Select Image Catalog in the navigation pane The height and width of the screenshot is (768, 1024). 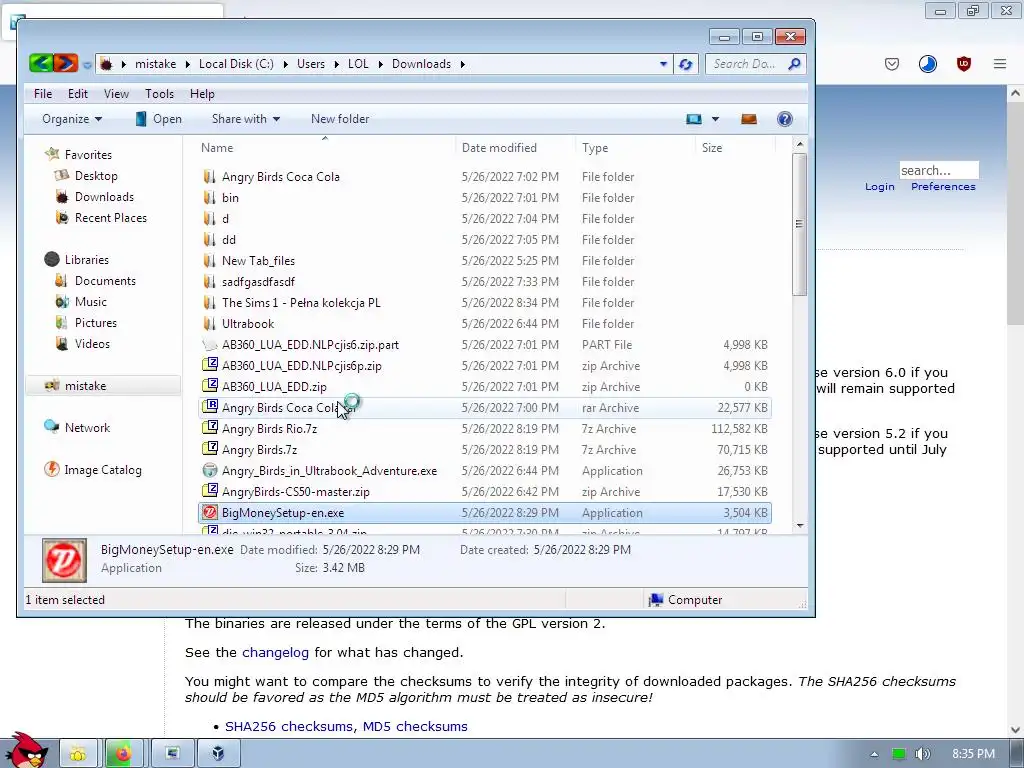click(103, 470)
